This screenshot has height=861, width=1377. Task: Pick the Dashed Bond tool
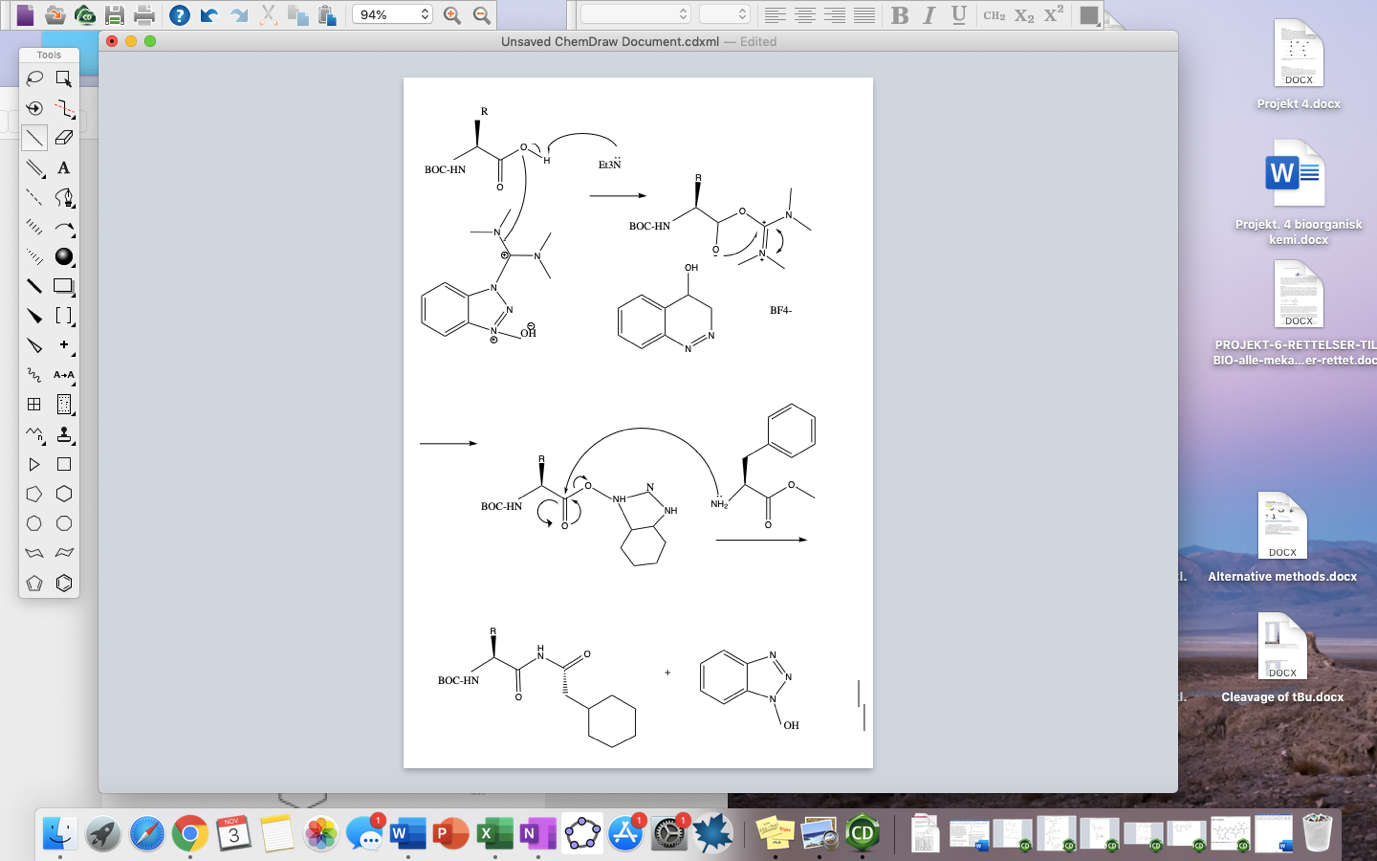(34, 197)
